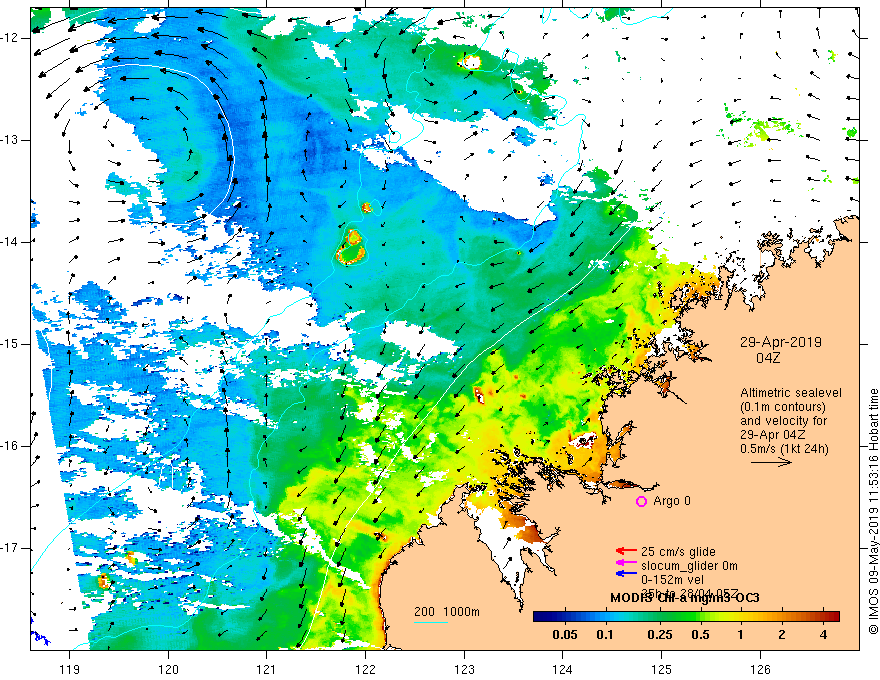Click the "0.5m/s (1kt 24h)" label
Viewport: 880px width, 680px height.
784,448
